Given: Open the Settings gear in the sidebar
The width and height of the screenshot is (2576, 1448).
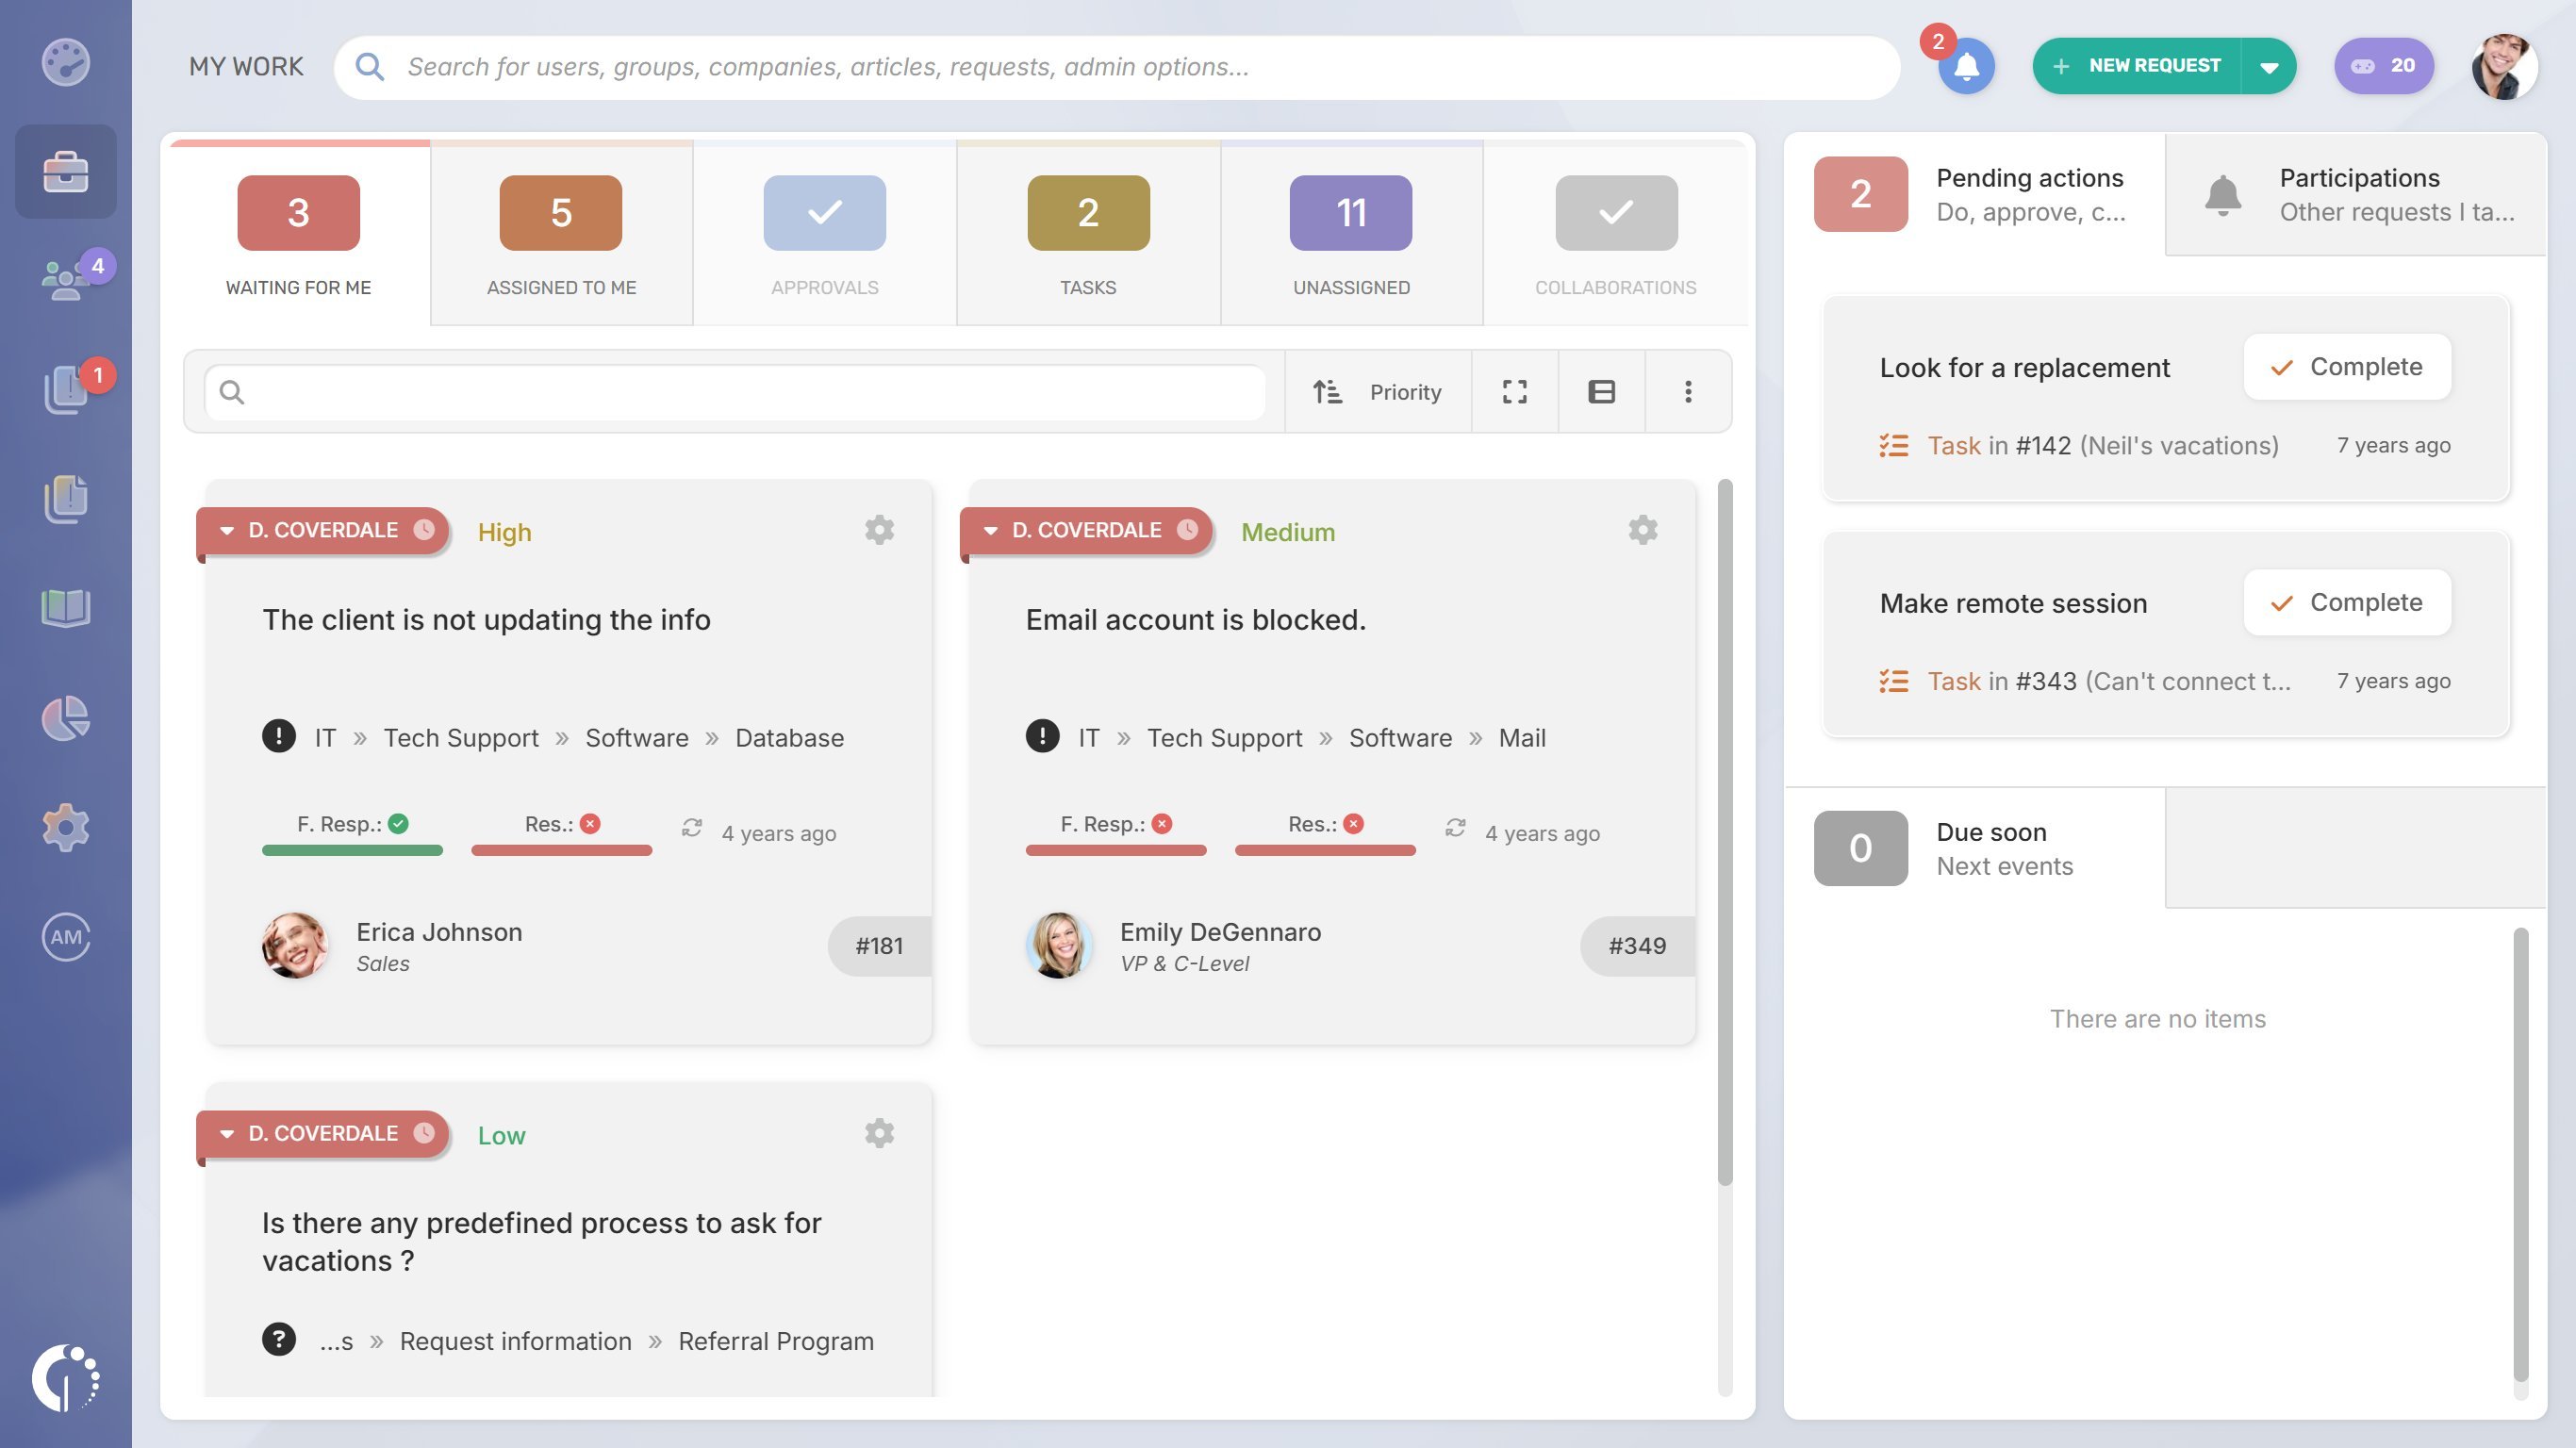Looking at the screenshot, I should coord(65,826).
